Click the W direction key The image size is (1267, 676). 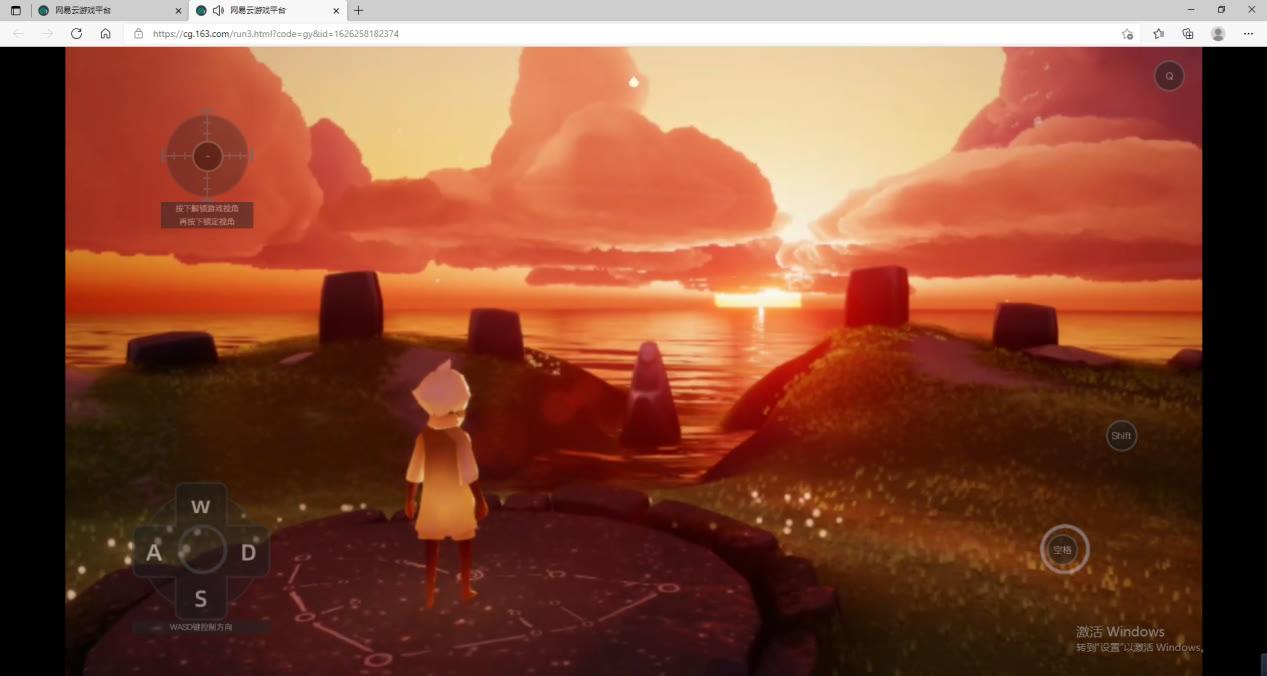pyautogui.click(x=201, y=506)
